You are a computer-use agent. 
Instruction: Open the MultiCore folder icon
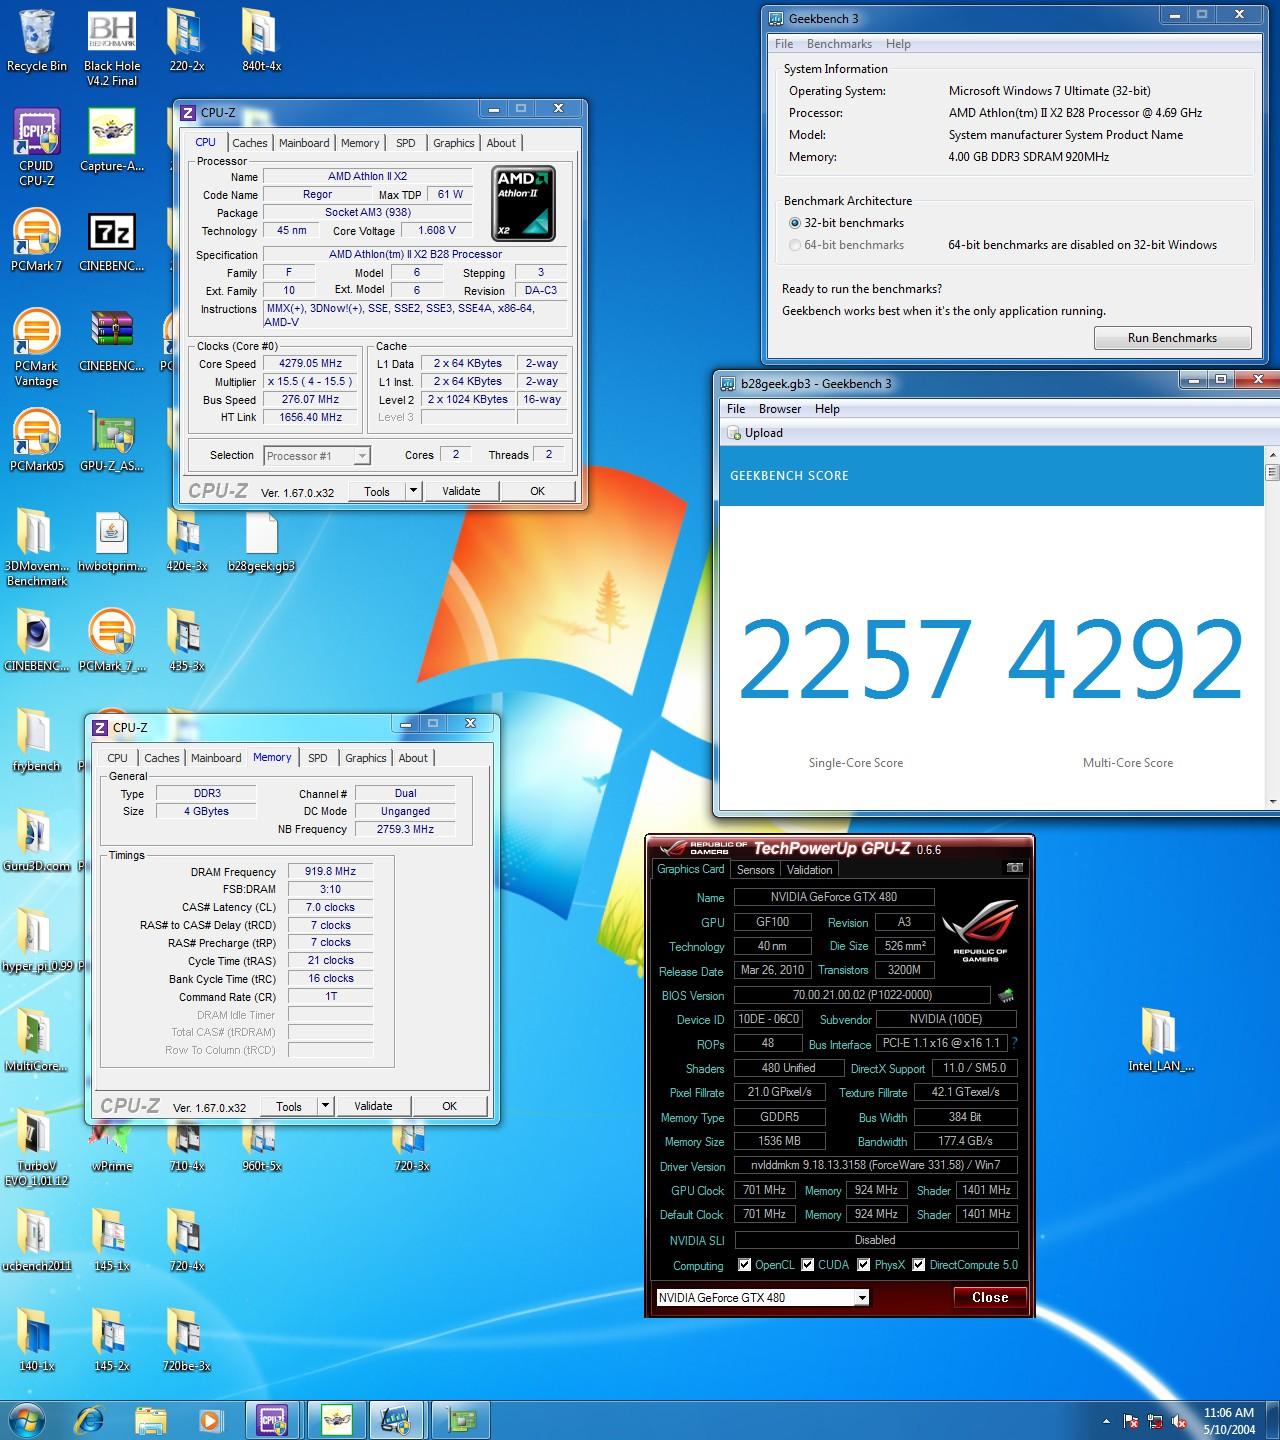[x=37, y=1041]
